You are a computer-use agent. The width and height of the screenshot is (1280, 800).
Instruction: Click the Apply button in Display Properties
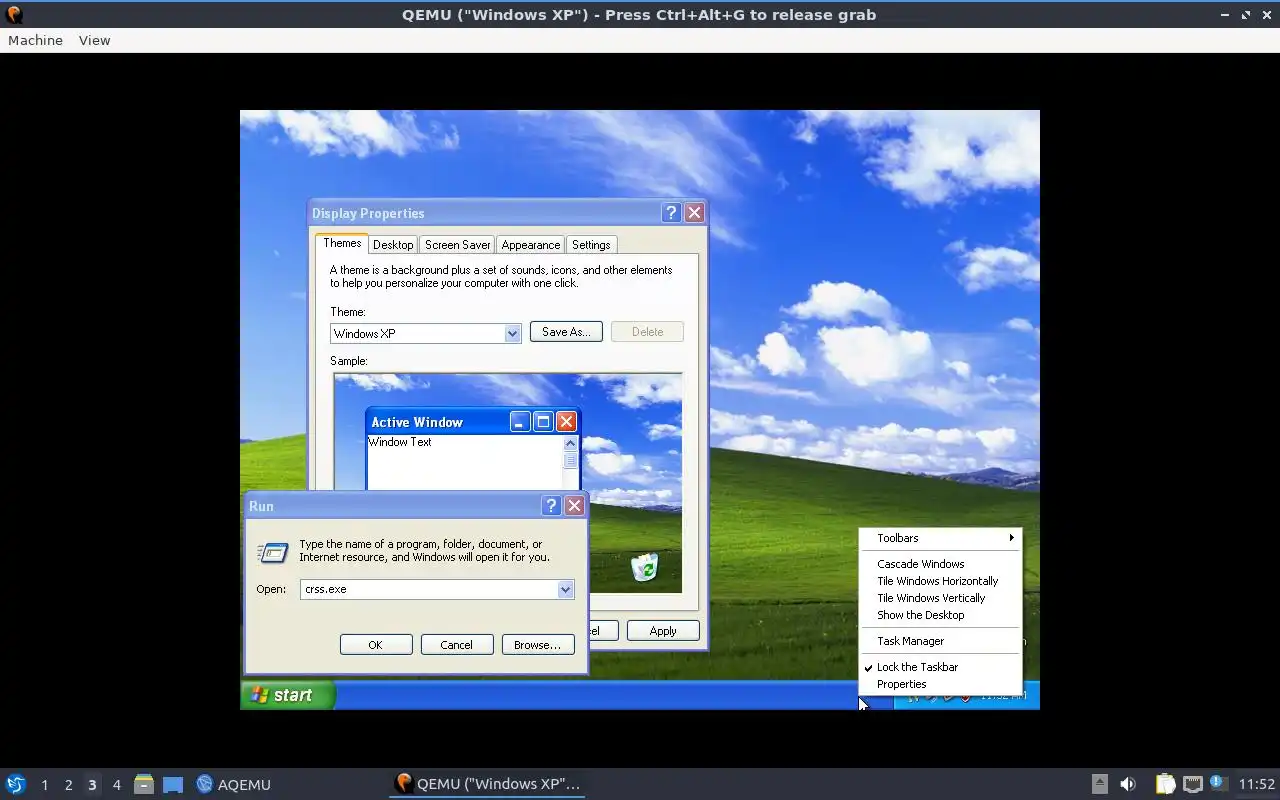click(x=663, y=631)
